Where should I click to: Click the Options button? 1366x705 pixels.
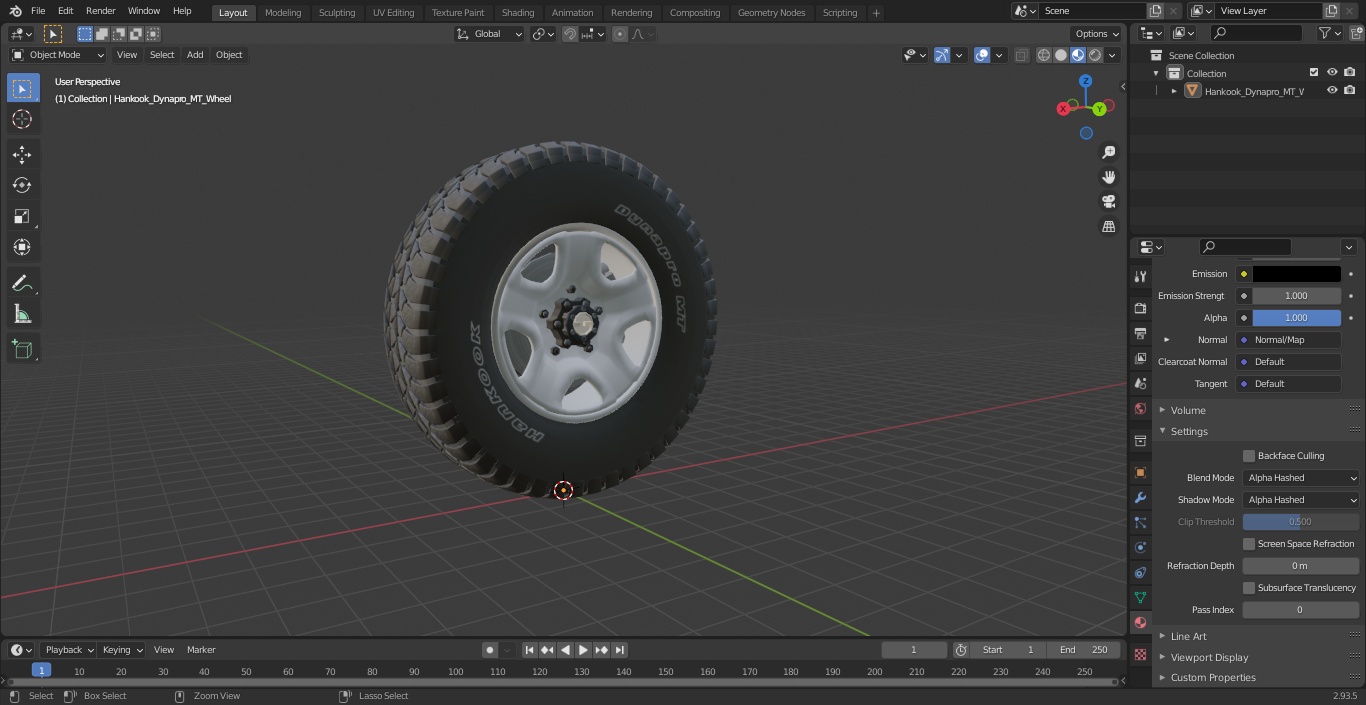point(1097,34)
